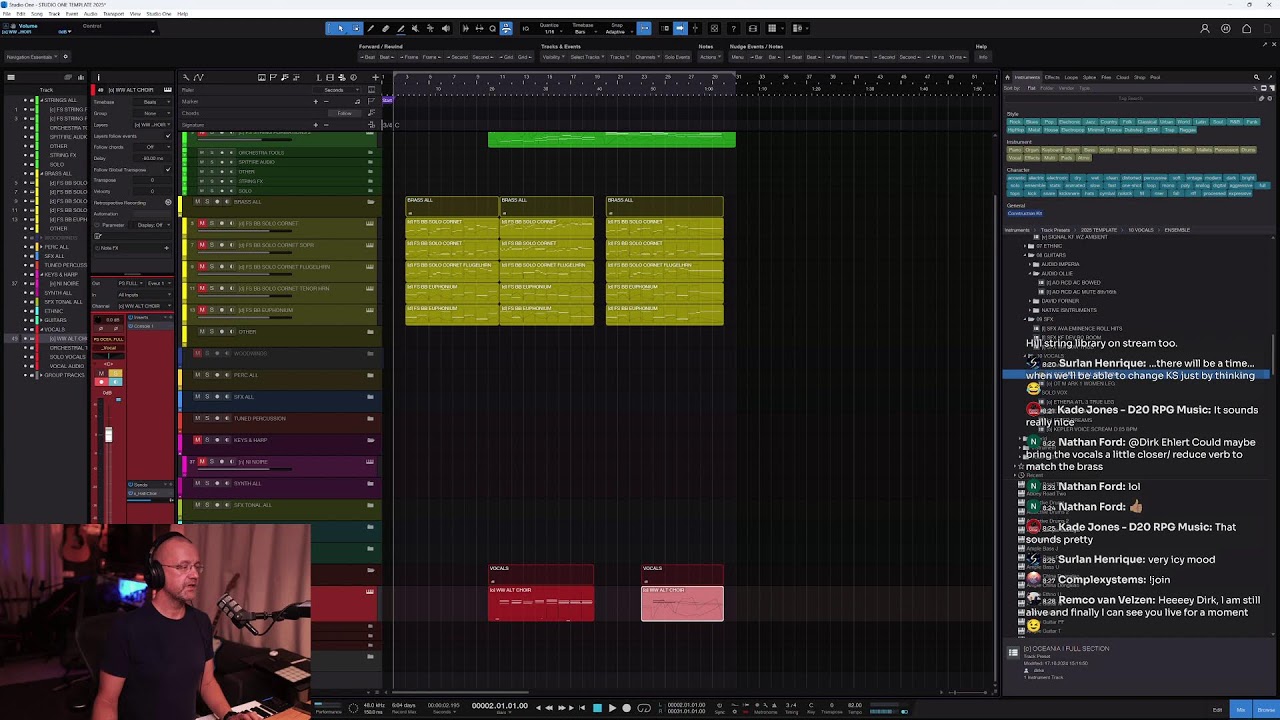This screenshot has width=1280, height=720.
Task: Solo the SYNTH ALL track
Action: 207,484
